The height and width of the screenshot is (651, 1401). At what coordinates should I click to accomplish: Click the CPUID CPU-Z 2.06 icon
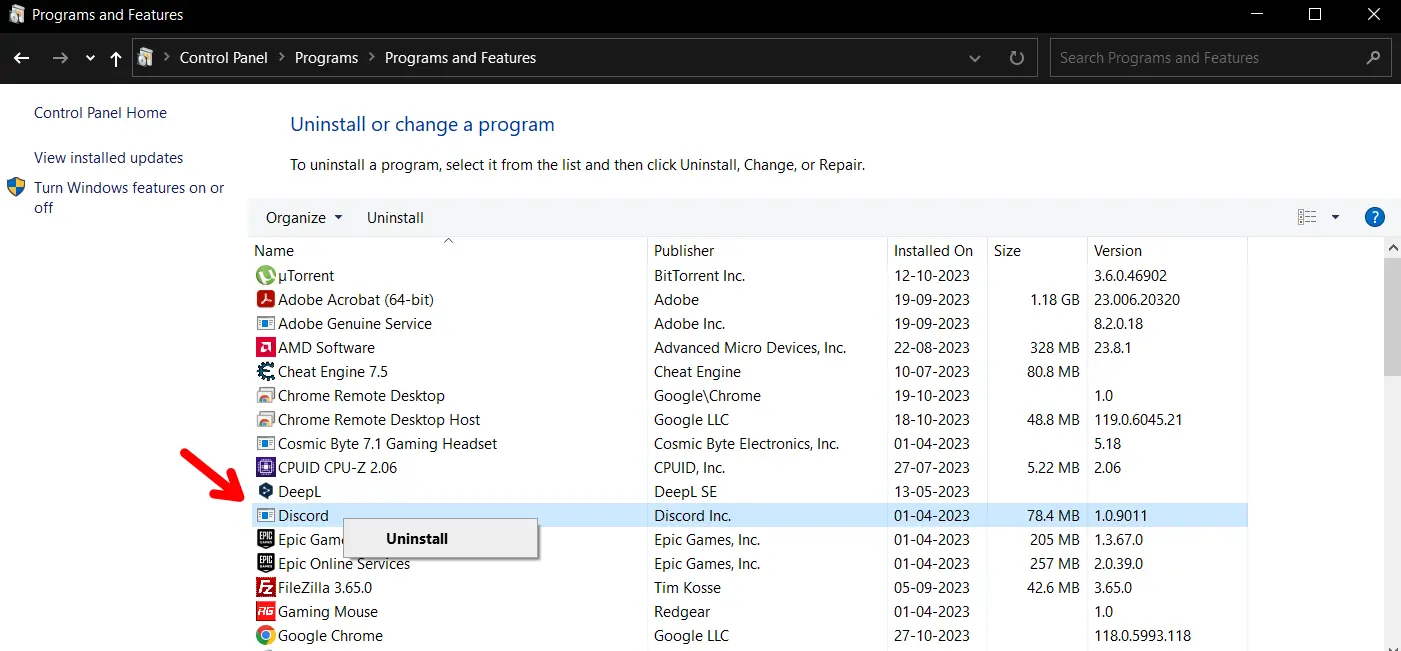(x=265, y=467)
